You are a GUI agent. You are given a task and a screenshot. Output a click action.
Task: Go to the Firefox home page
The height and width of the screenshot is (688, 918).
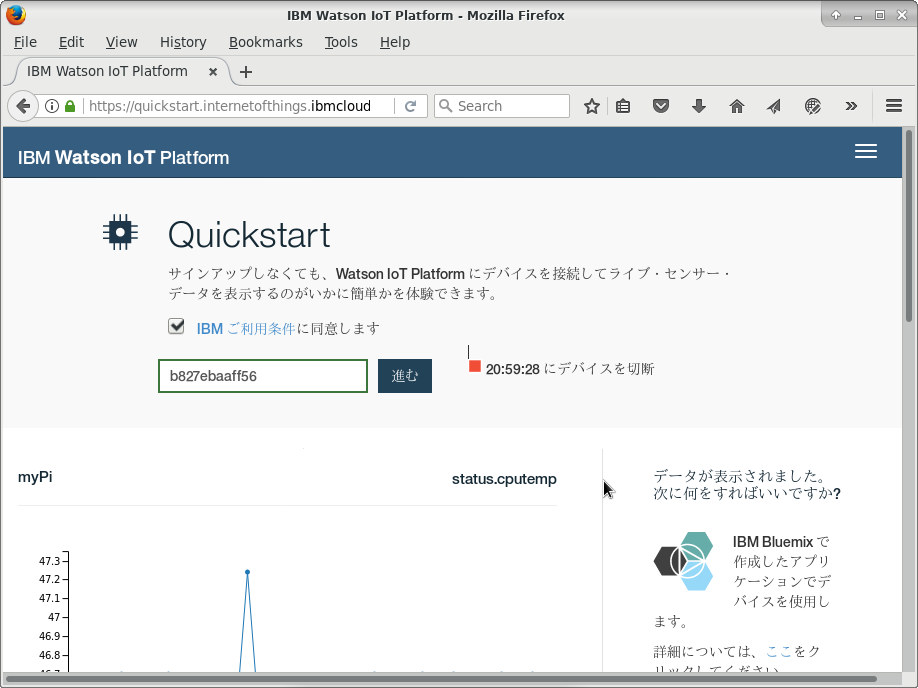(736, 105)
